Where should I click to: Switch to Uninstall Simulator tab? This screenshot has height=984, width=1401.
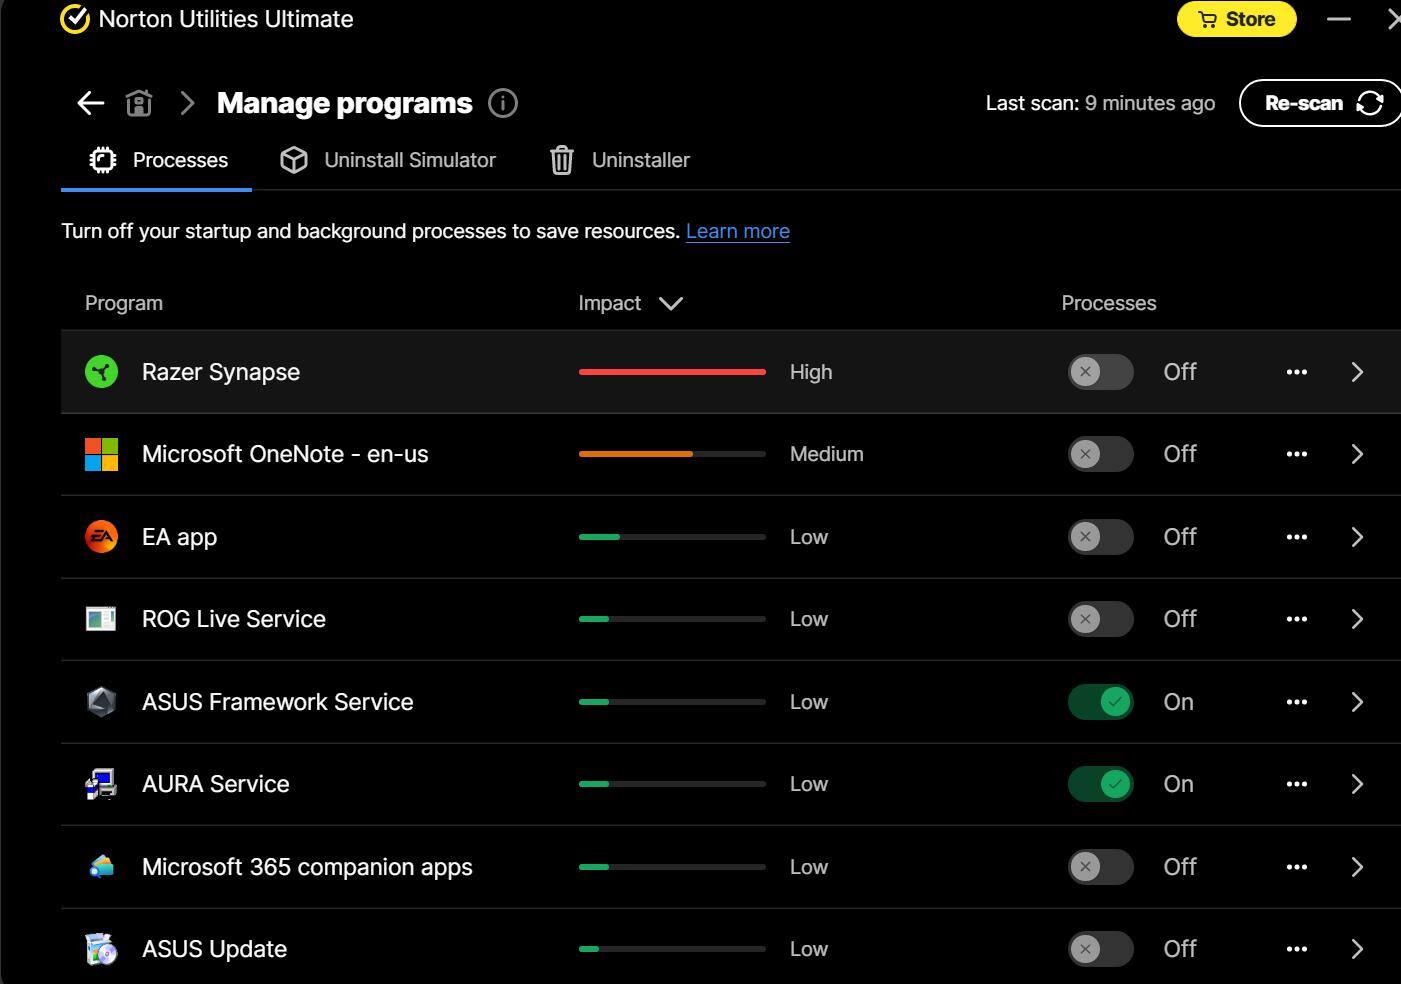point(388,160)
